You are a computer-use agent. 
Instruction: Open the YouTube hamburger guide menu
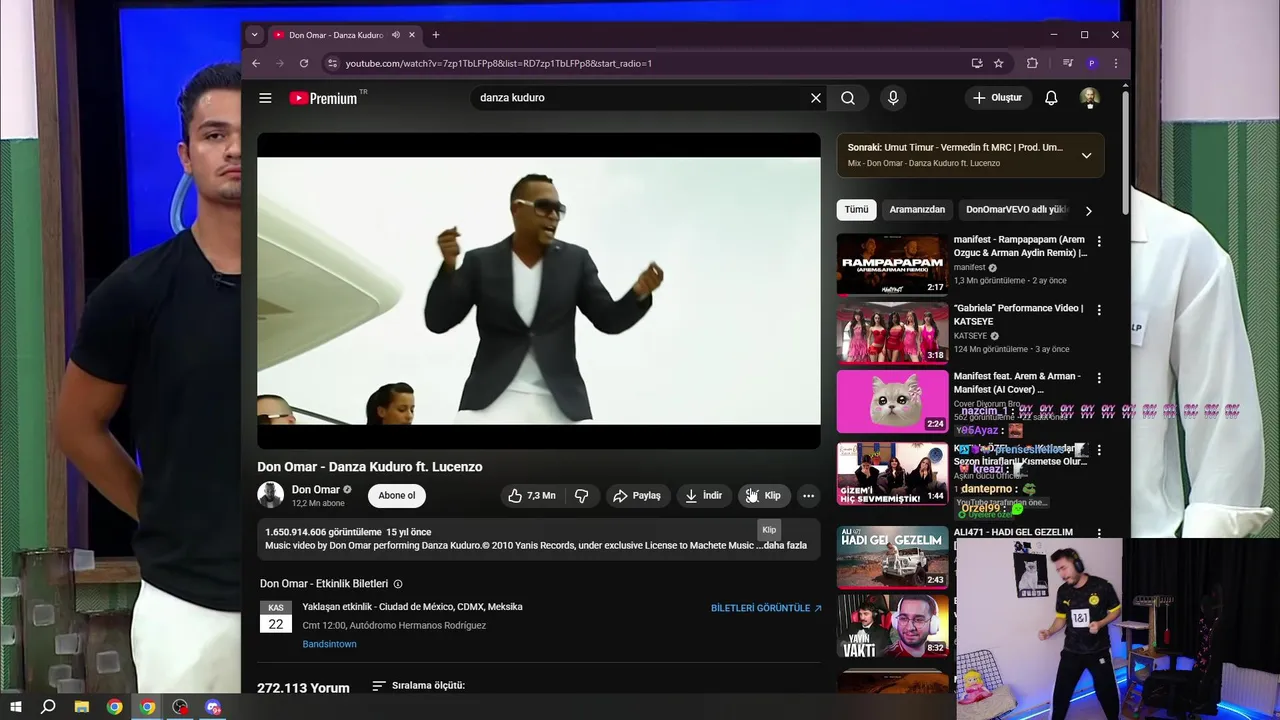pos(265,98)
